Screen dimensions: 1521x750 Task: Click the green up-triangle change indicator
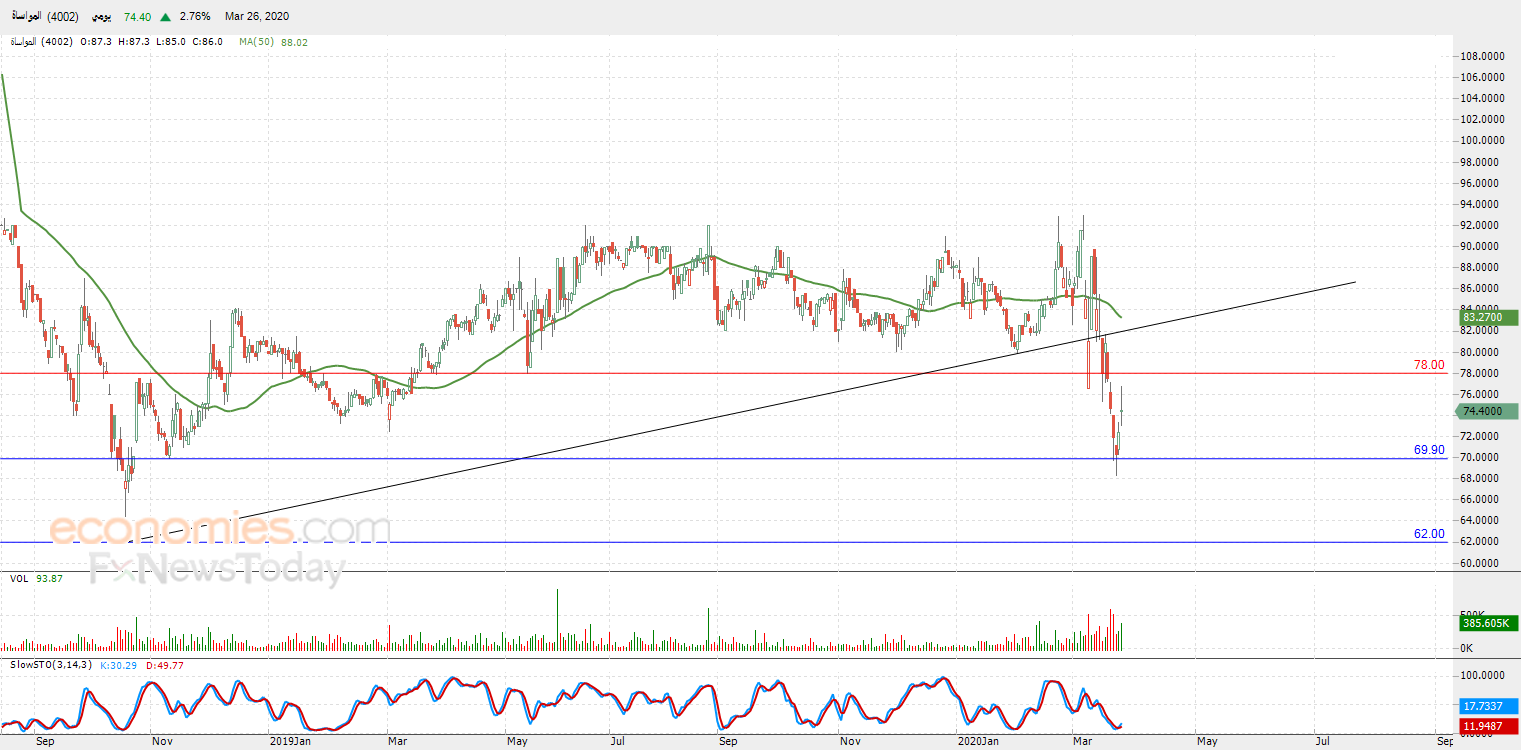[165, 17]
